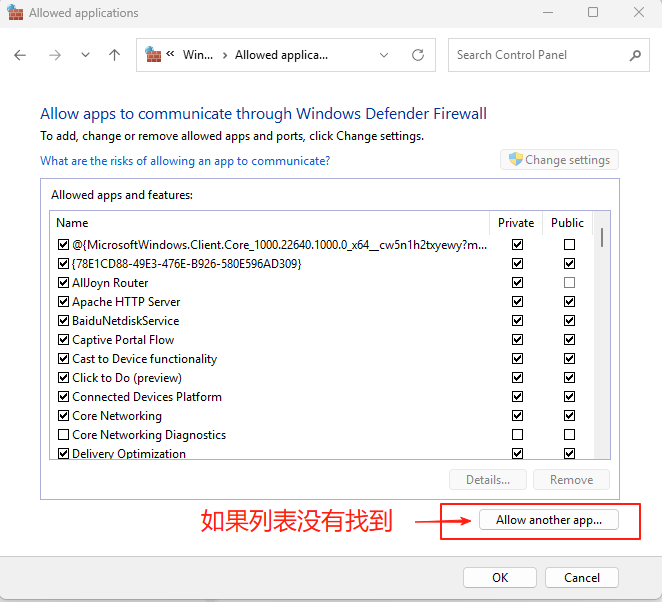Toggle Private checkbox for AllJoyn Router

(517, 282)
